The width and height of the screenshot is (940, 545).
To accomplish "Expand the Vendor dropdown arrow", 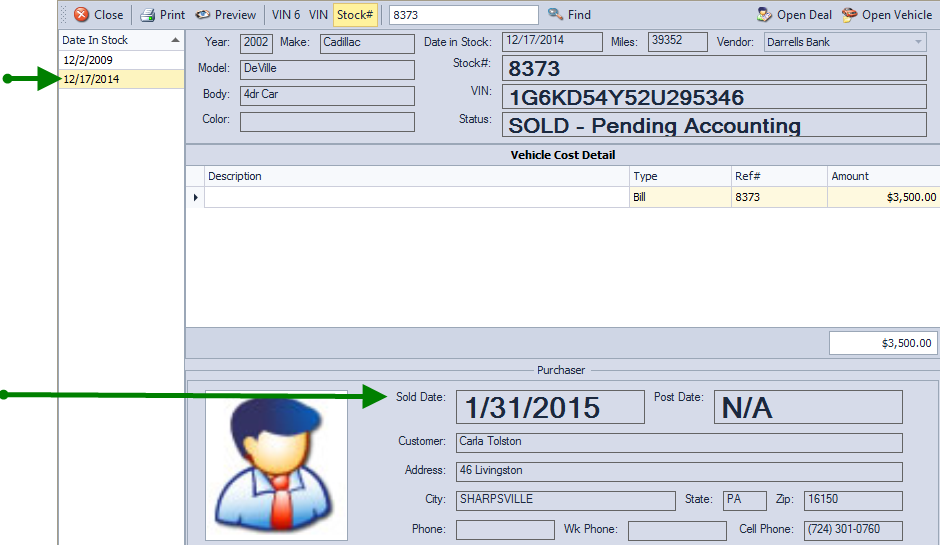I will [918, 43].
